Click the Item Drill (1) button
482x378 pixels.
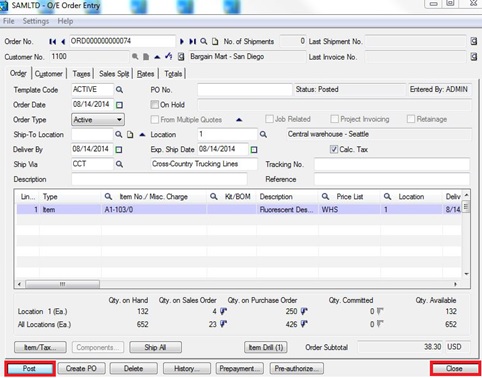pyautogui.click(x=266, y=347)
